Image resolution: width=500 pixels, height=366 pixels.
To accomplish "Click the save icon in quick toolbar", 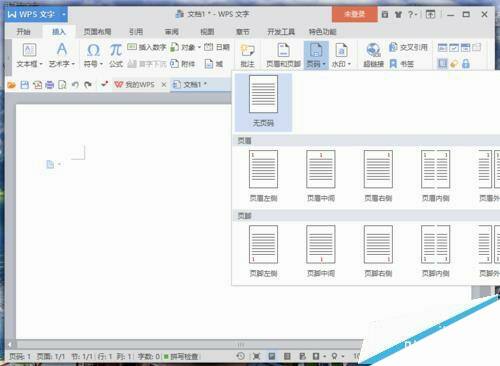I will [x=24, y=85].
